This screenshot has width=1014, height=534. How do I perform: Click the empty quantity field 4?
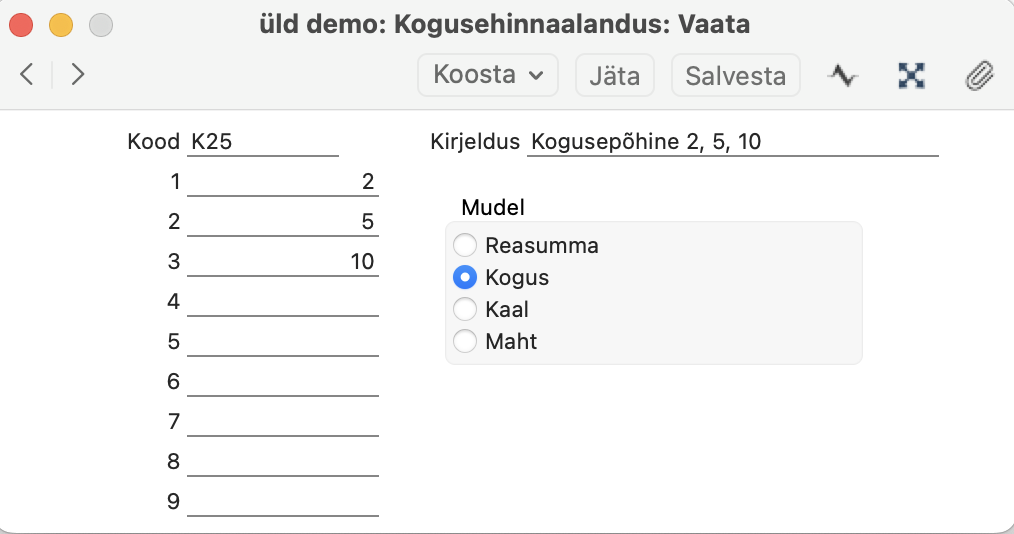coord(283,302)
